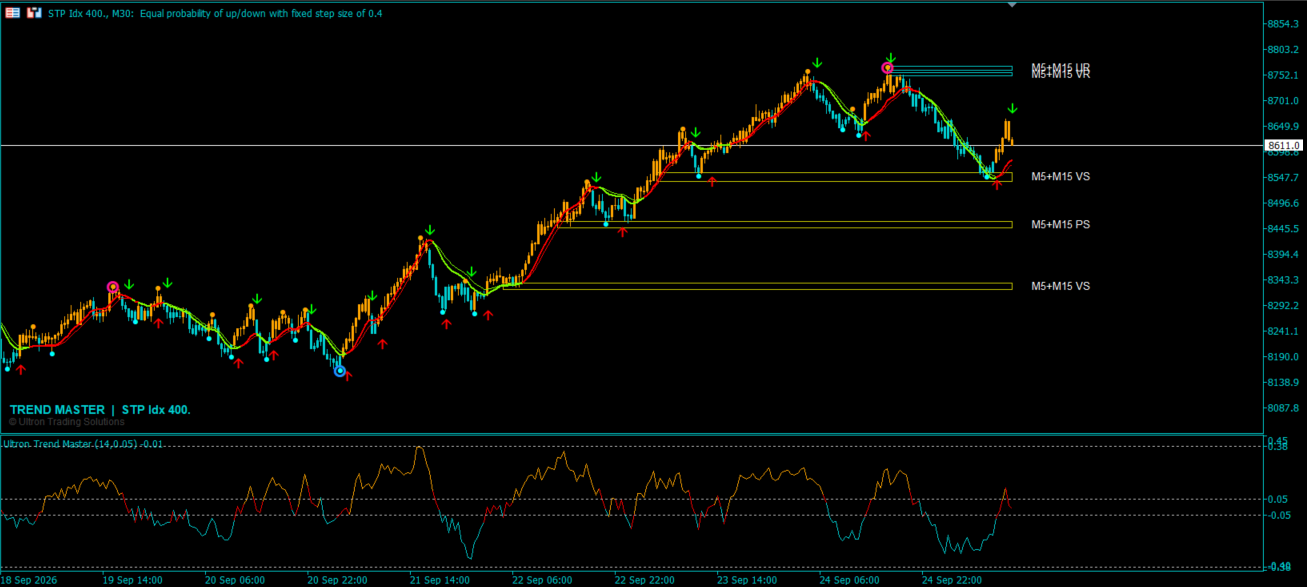Click the 20 Sep 06:00 time axis label
Image resolution: width=1307 pixels, height=587 pixels.
coord(235,579)
